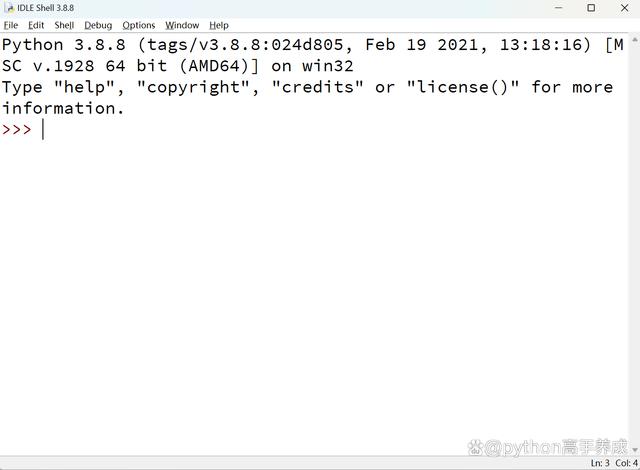Show the Window menu

coord(182,25)
